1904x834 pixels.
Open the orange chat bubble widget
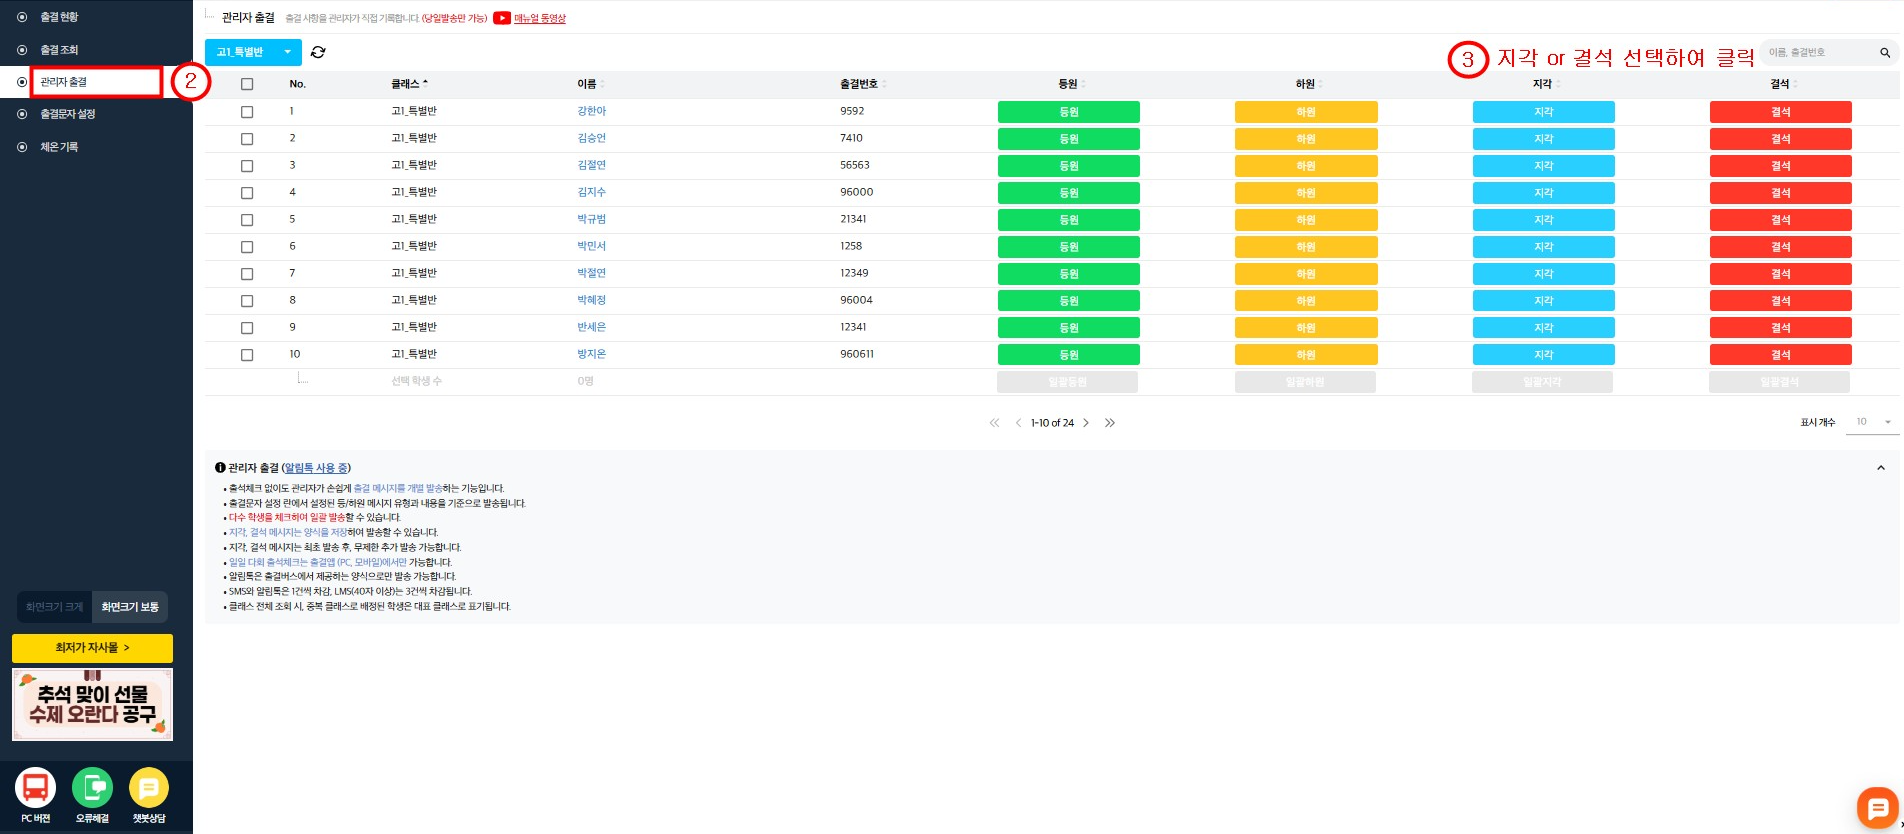(x=1877, y=808)
